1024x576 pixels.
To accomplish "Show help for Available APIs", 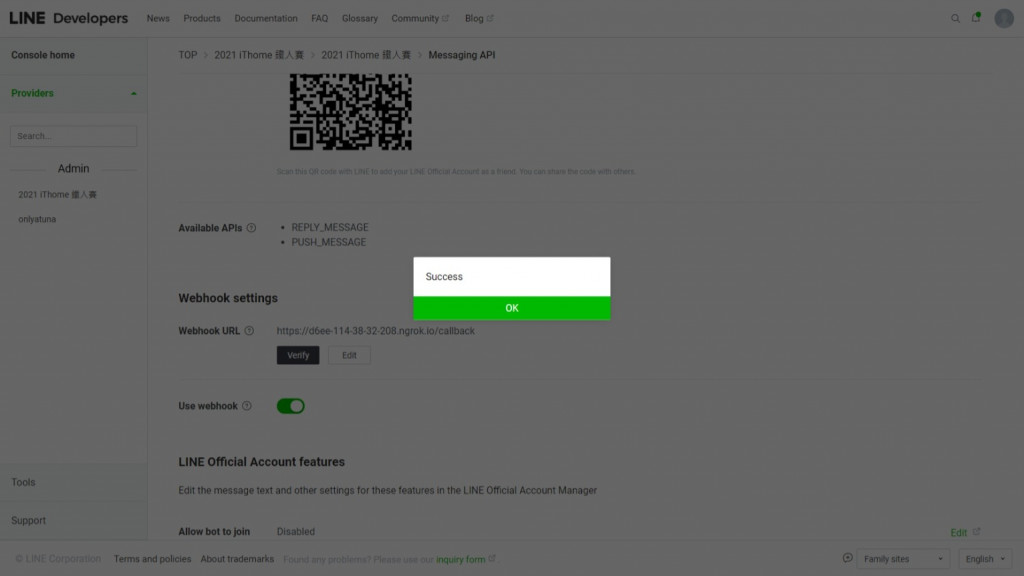I will click(251, 228).
